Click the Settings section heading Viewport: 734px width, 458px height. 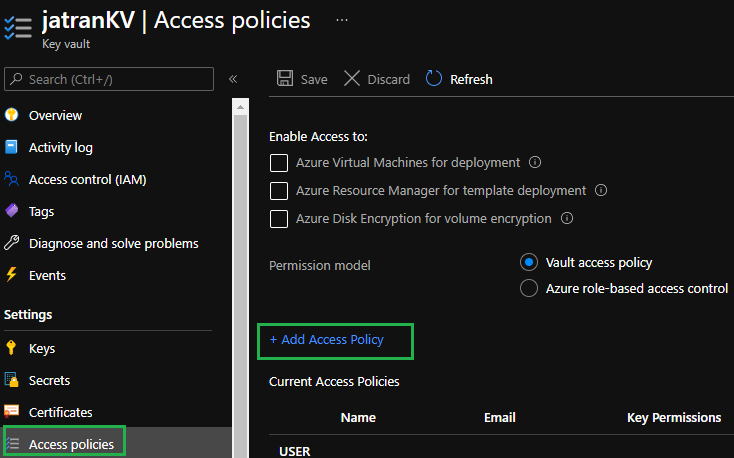point(28,315)
